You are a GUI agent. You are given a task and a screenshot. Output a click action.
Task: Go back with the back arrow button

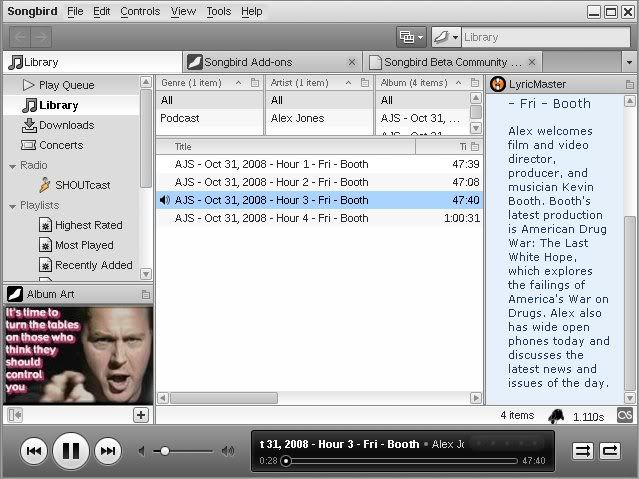coord(20,37)
